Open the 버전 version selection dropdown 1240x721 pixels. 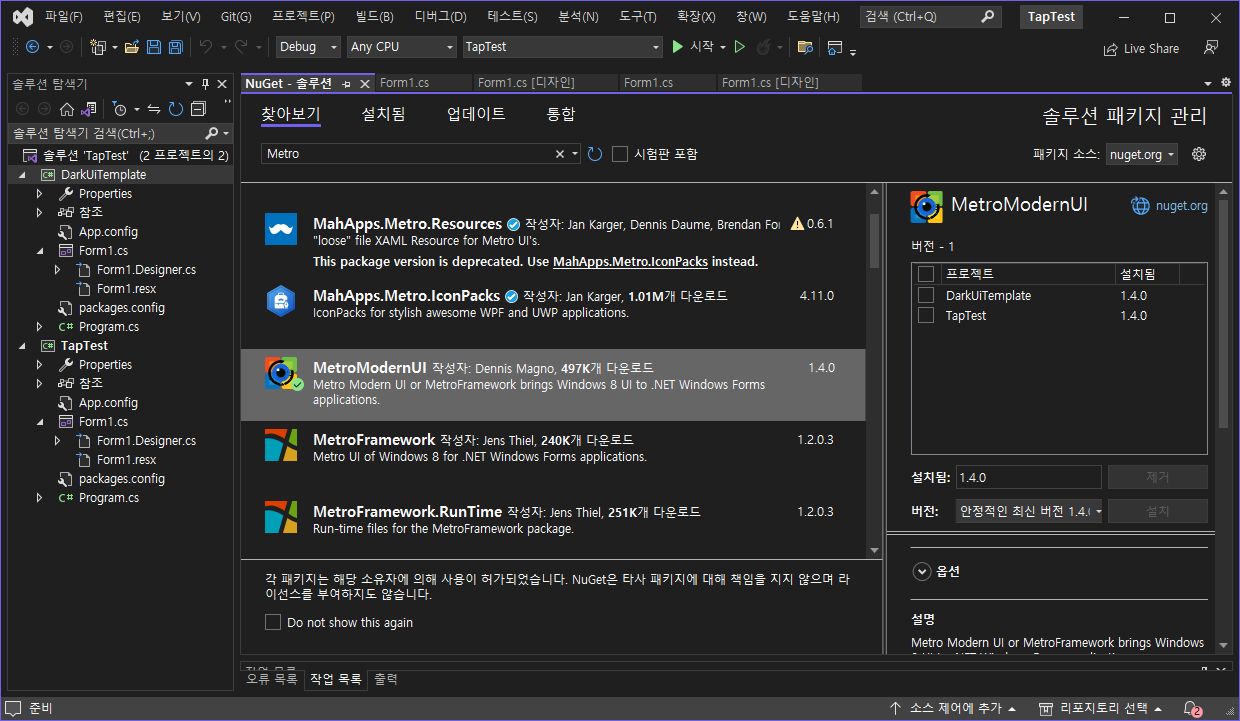pyautogui.click(x=1029, y=511)
